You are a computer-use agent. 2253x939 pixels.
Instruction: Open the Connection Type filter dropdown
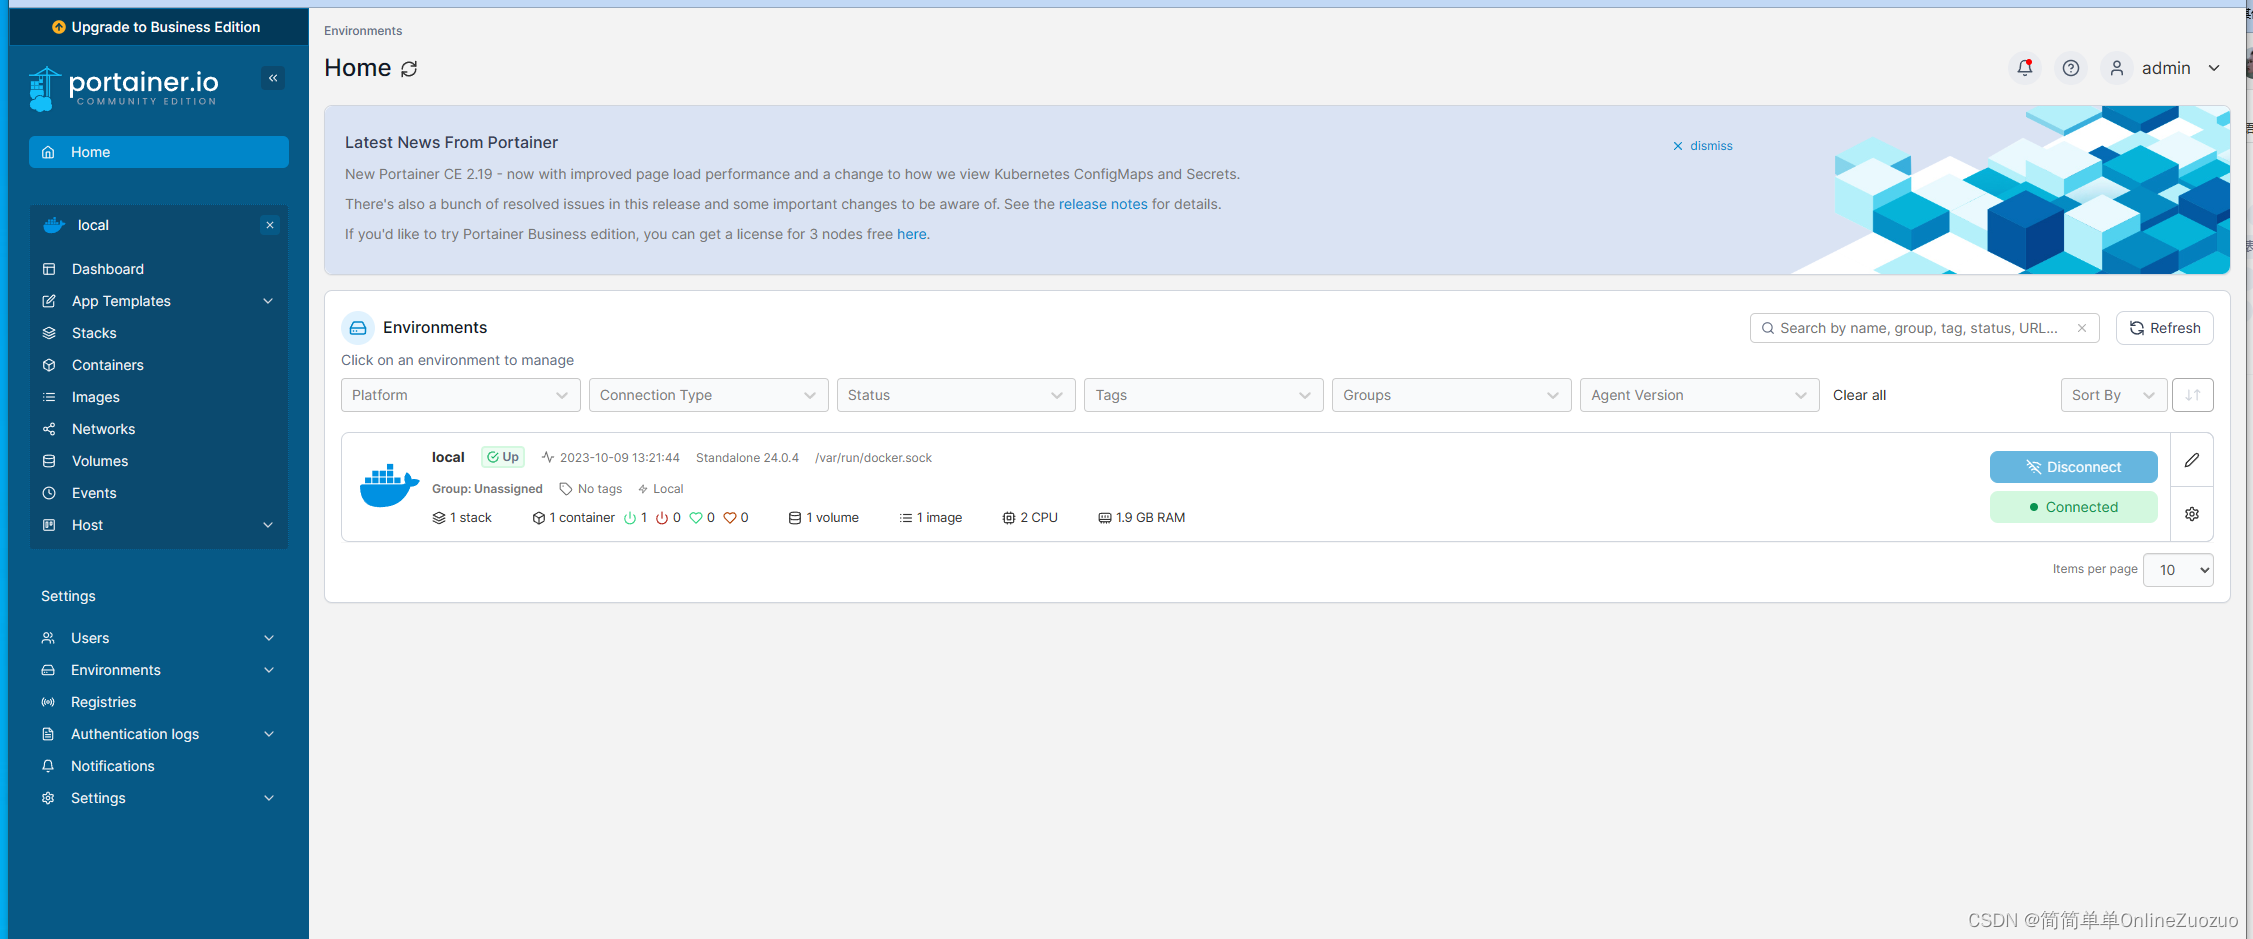coord(708,395)
